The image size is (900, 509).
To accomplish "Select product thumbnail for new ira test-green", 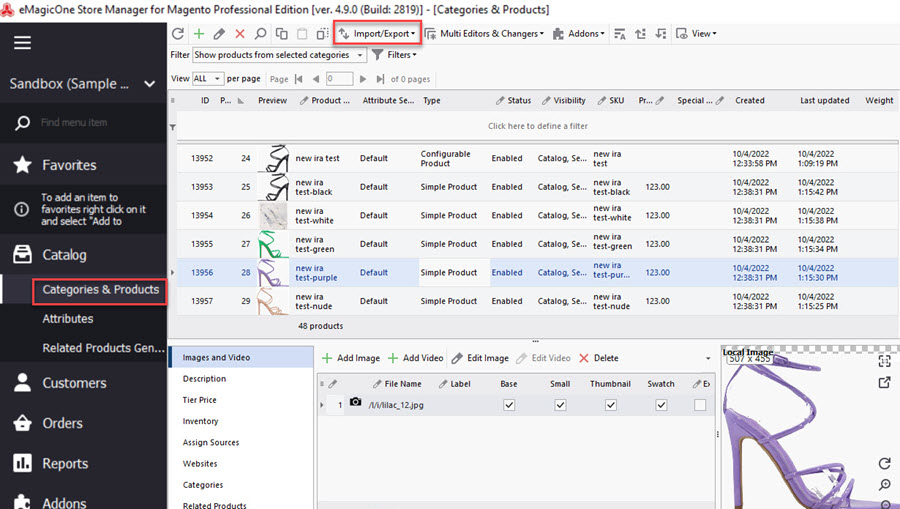I will click(x=273, y=244).
